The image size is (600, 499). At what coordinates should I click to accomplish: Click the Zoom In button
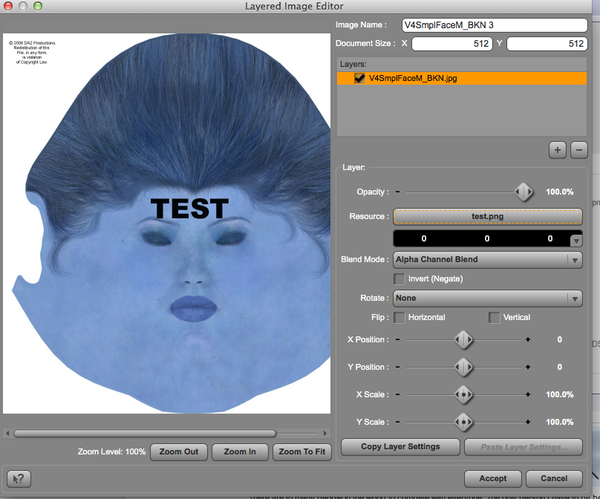tap(240, 452)
